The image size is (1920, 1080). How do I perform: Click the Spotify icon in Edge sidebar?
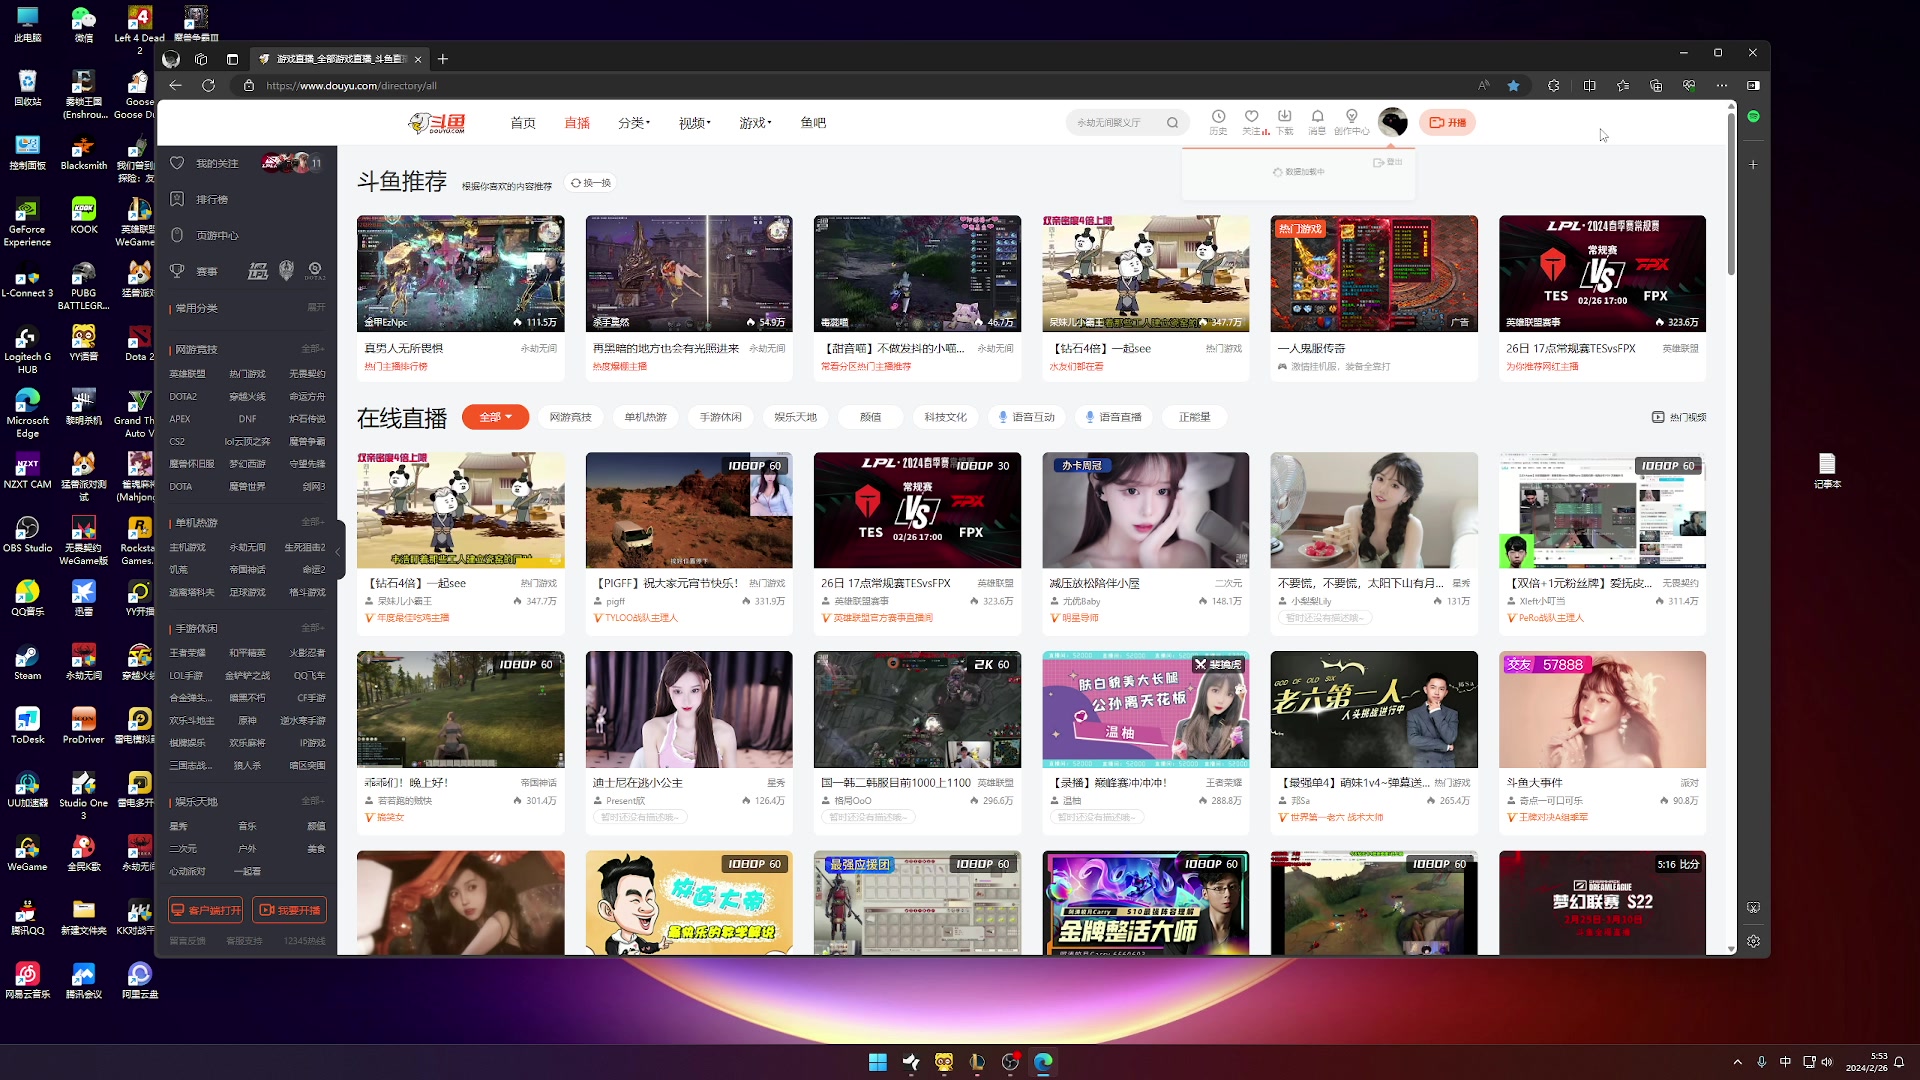(x=1753, y=117)
